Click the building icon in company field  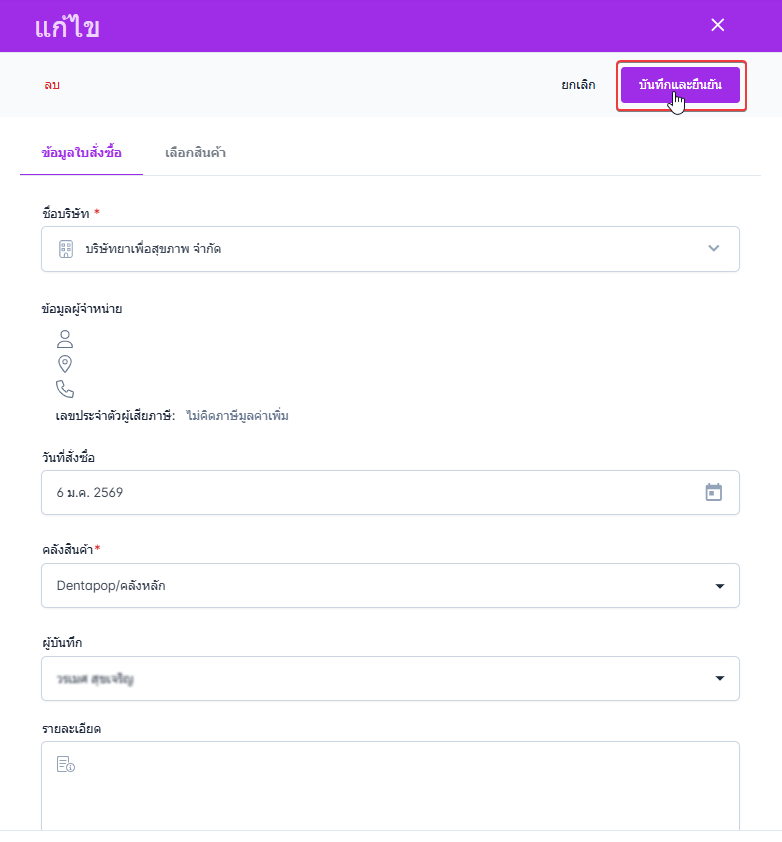click(x=66, y=249)
